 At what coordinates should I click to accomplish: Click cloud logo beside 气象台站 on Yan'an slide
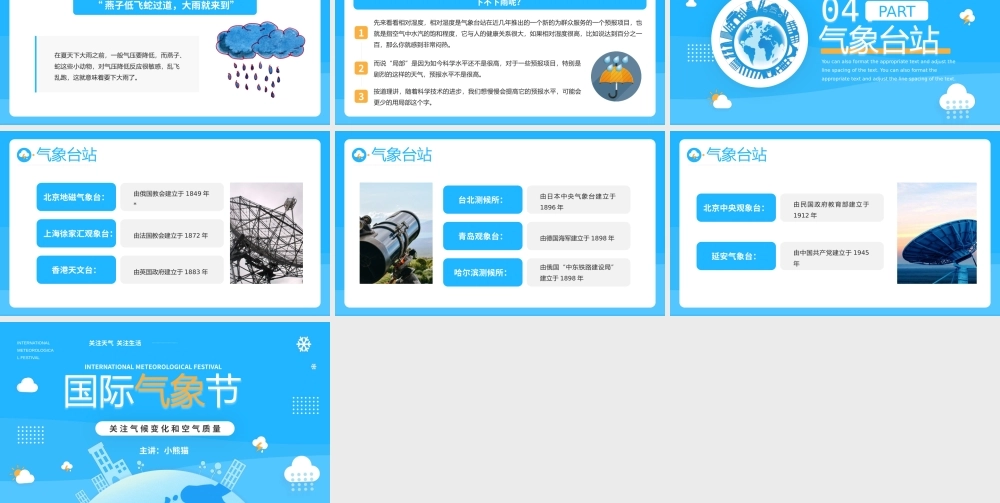[x=694, y=155]
